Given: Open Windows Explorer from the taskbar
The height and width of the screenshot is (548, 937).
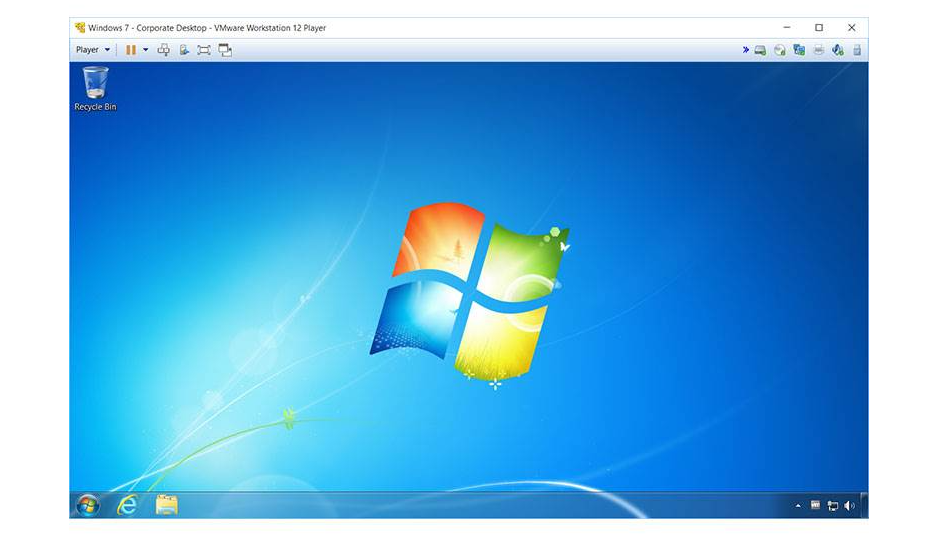Looking at the screenshot, I should [167, 505].
